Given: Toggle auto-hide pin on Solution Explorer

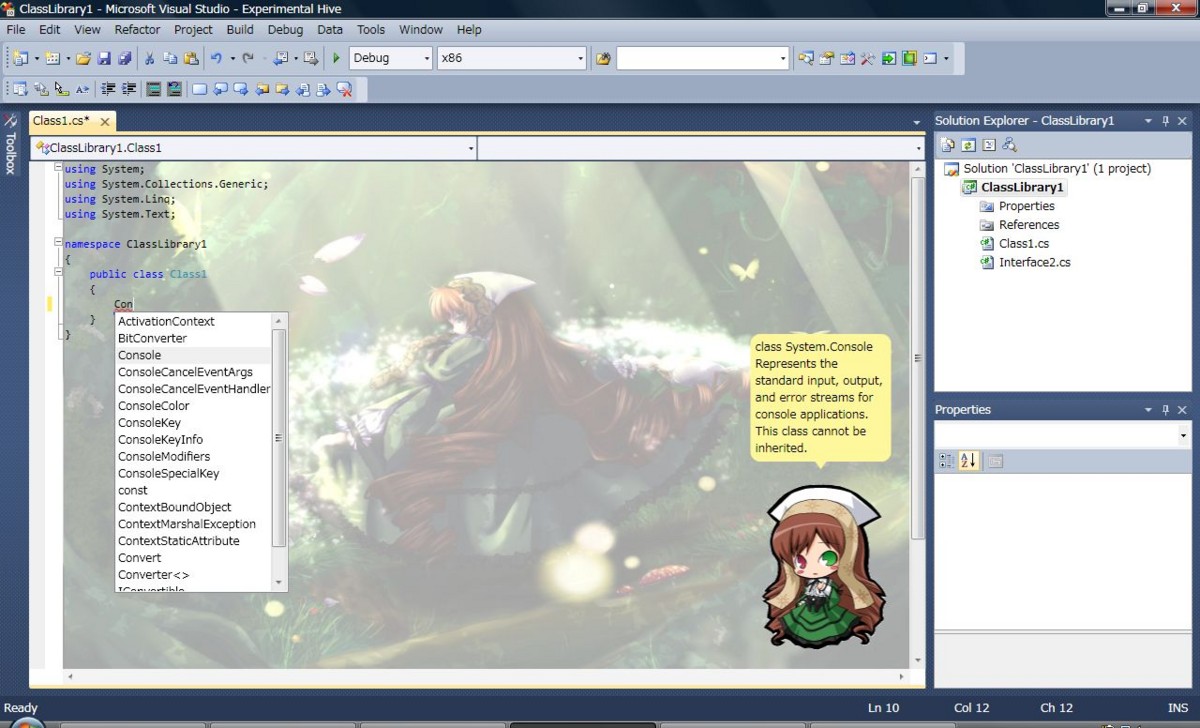Looking at the screenshot, I should (x=1165, y=121).
